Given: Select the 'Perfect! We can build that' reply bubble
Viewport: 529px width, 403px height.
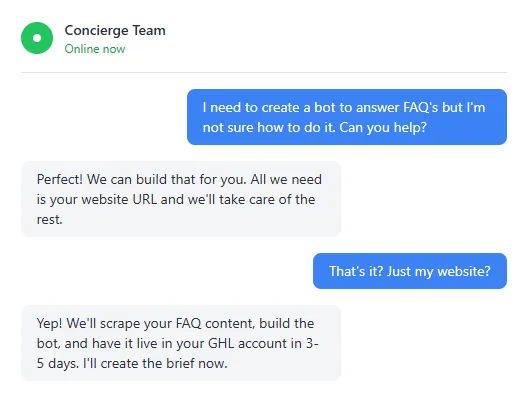Looking at the screenshot, I should (x=181, y=199).
